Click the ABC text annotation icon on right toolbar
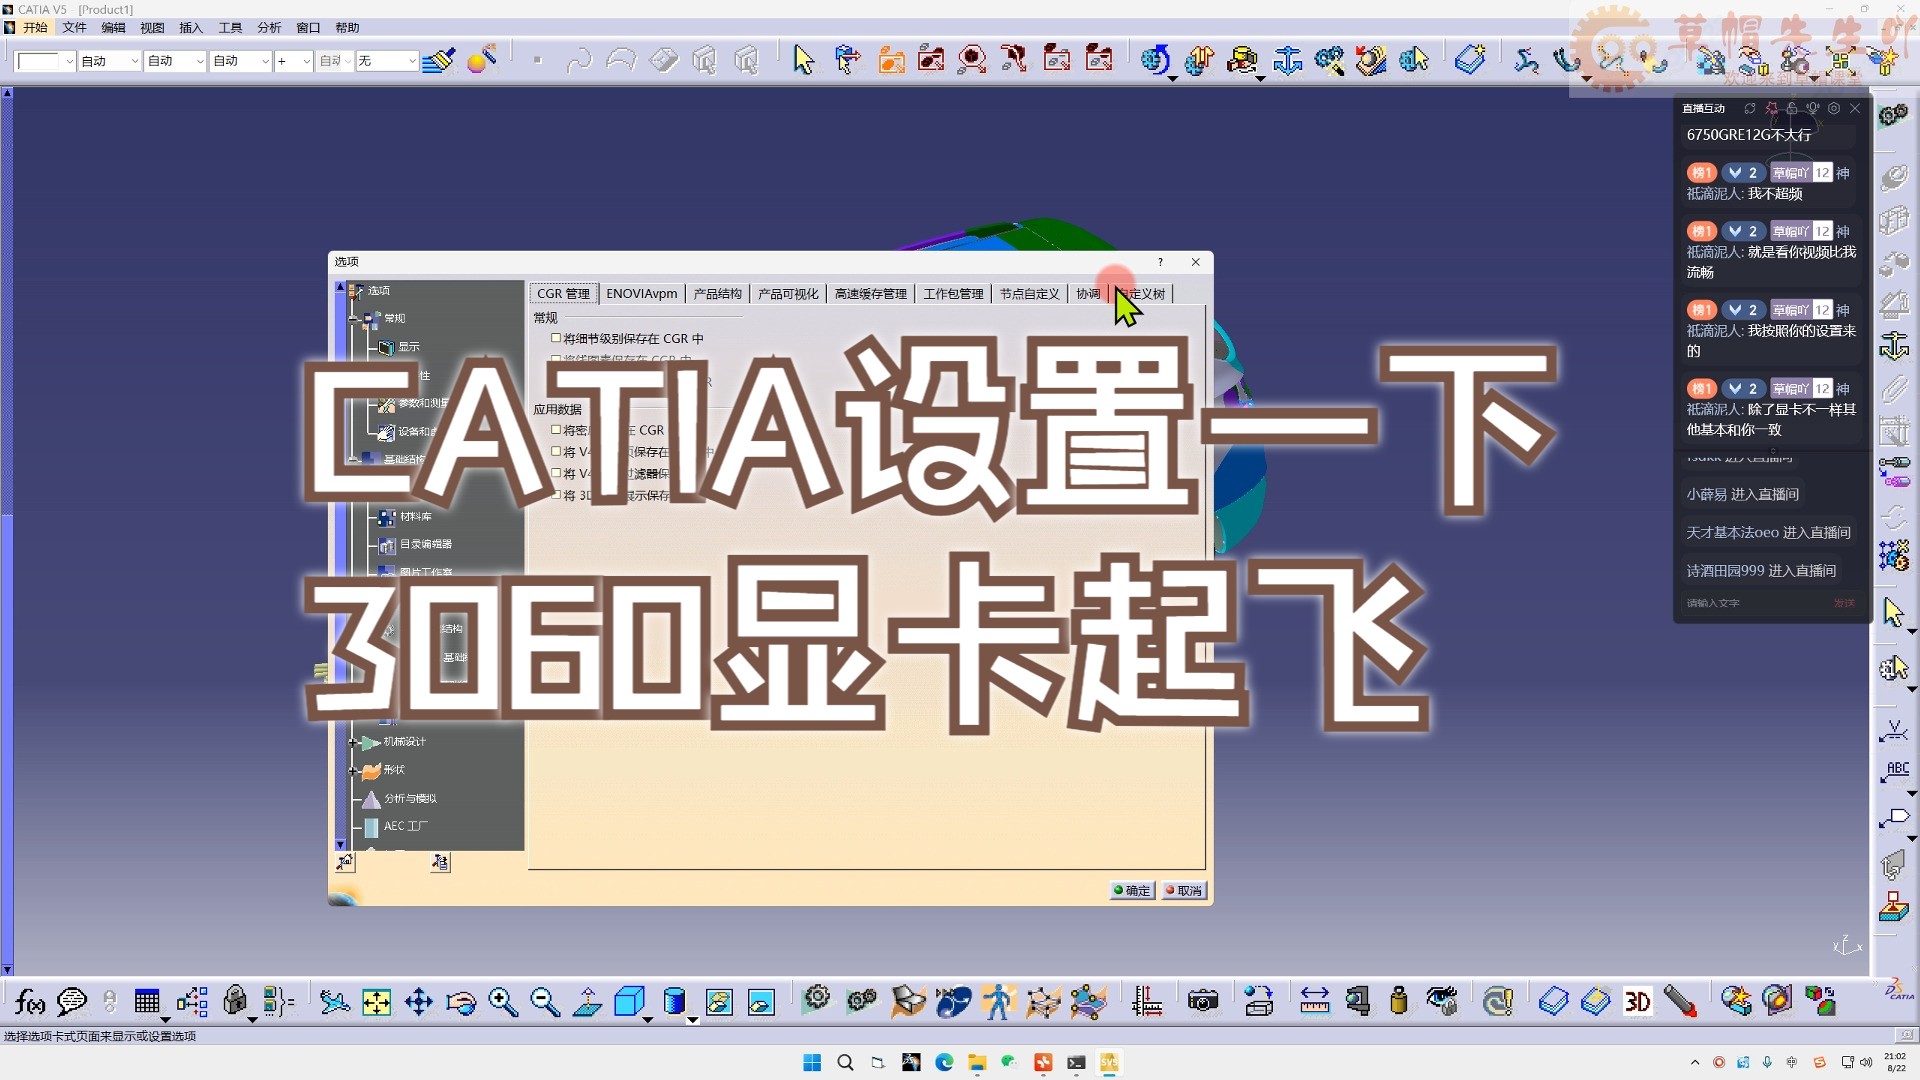The height and width of the screenshot is (1080, 1920). coord(1895,772)
